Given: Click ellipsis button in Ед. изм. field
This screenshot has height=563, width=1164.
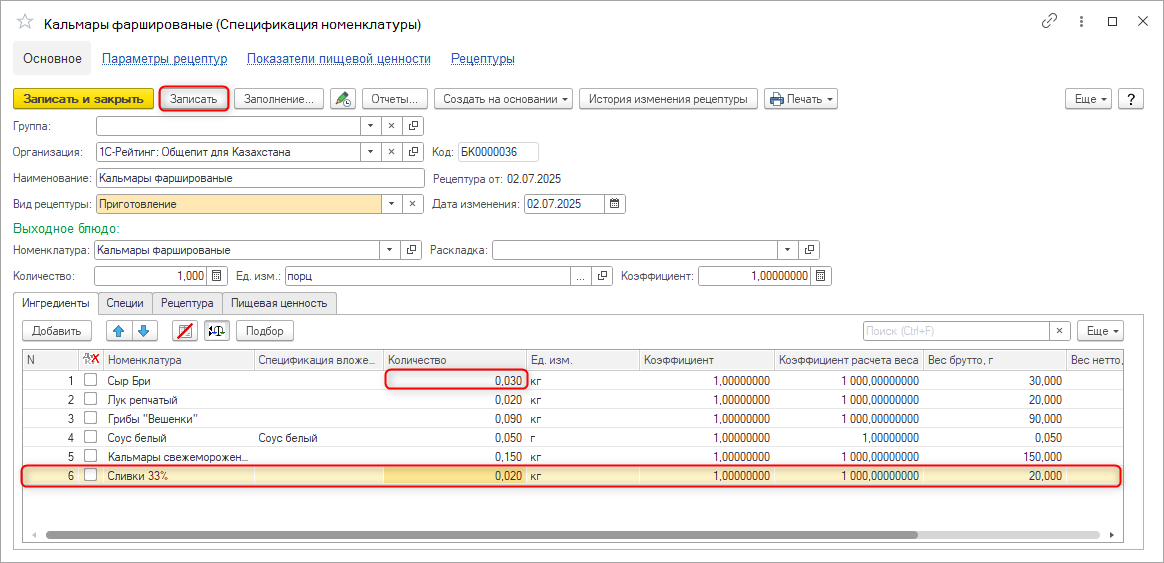Looking at the screenshot, I should click(581, 276).
